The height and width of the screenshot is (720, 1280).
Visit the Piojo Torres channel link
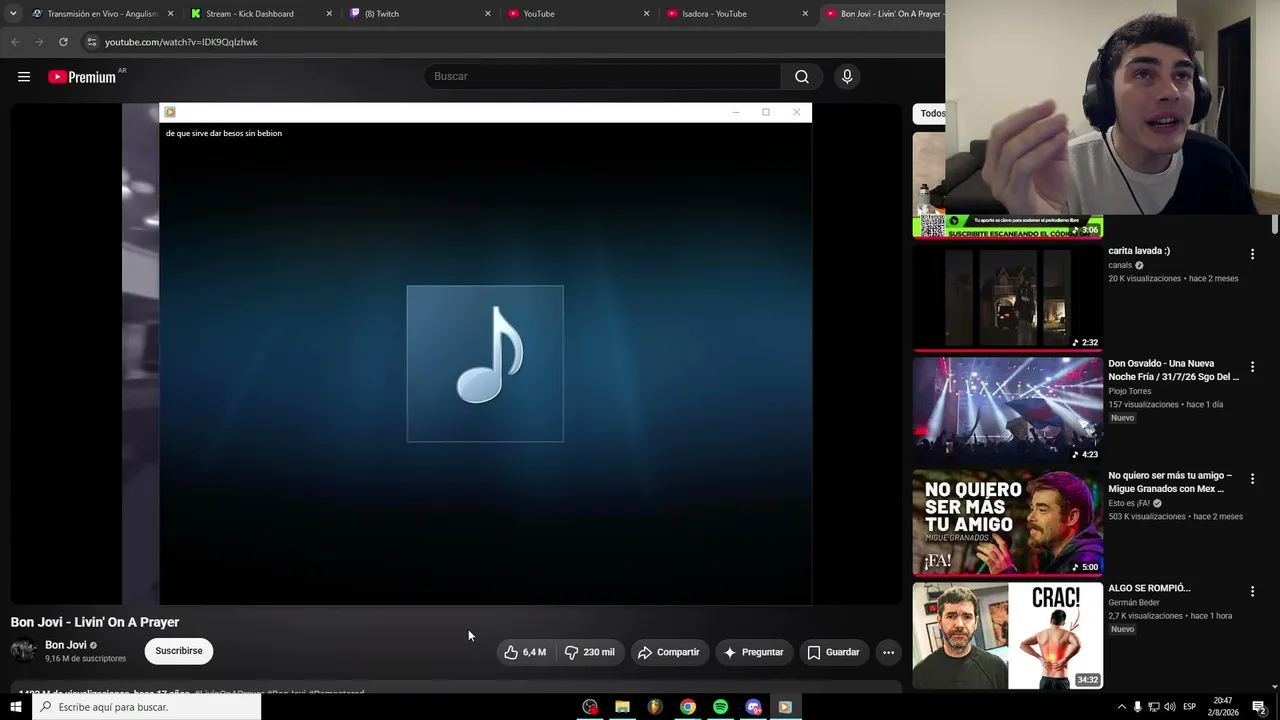tap(1130, 391)
